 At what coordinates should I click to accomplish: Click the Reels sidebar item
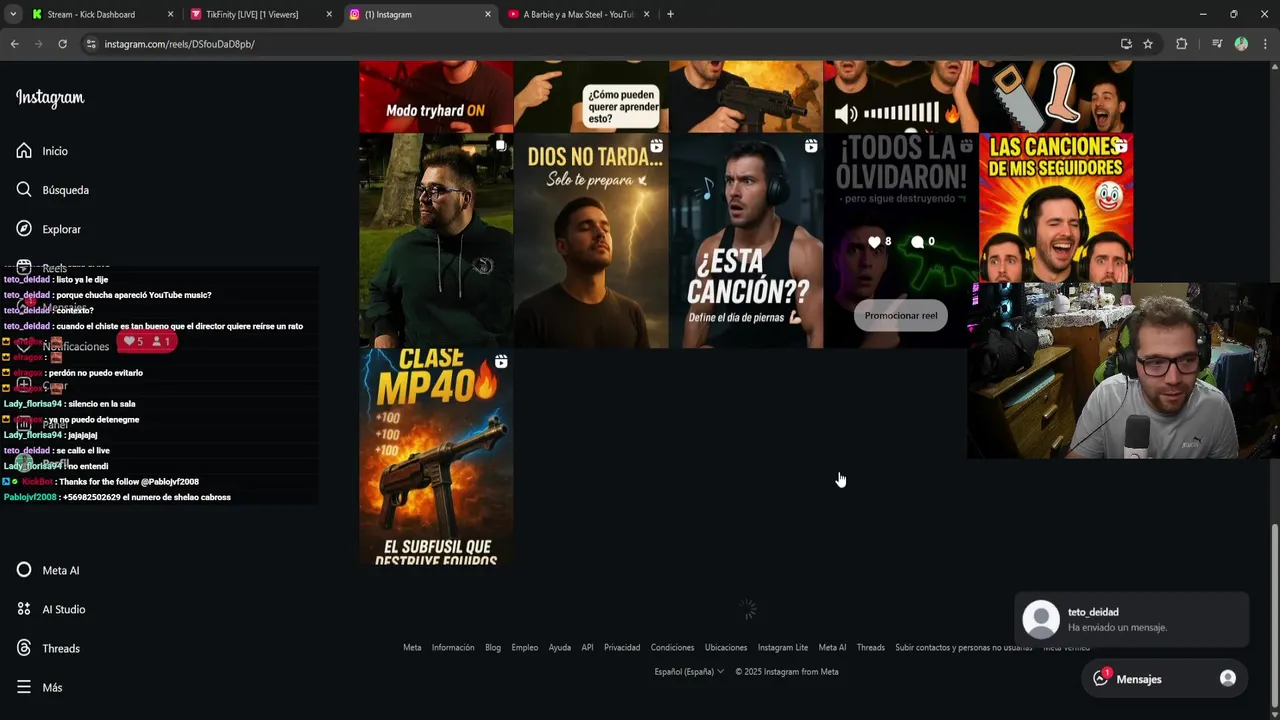click(41, 268)
